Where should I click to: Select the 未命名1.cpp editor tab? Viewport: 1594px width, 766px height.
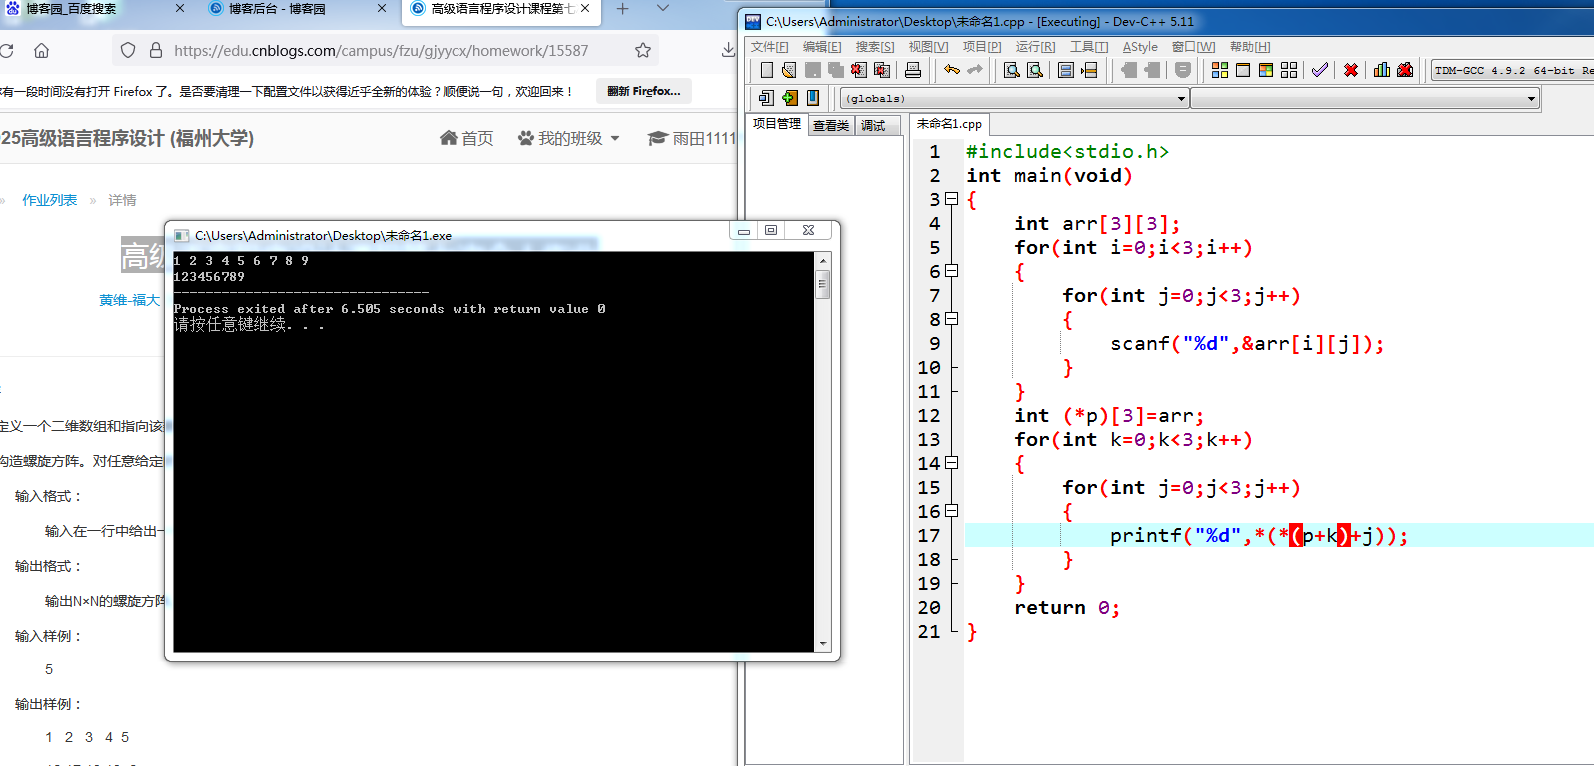click(949, 124)
